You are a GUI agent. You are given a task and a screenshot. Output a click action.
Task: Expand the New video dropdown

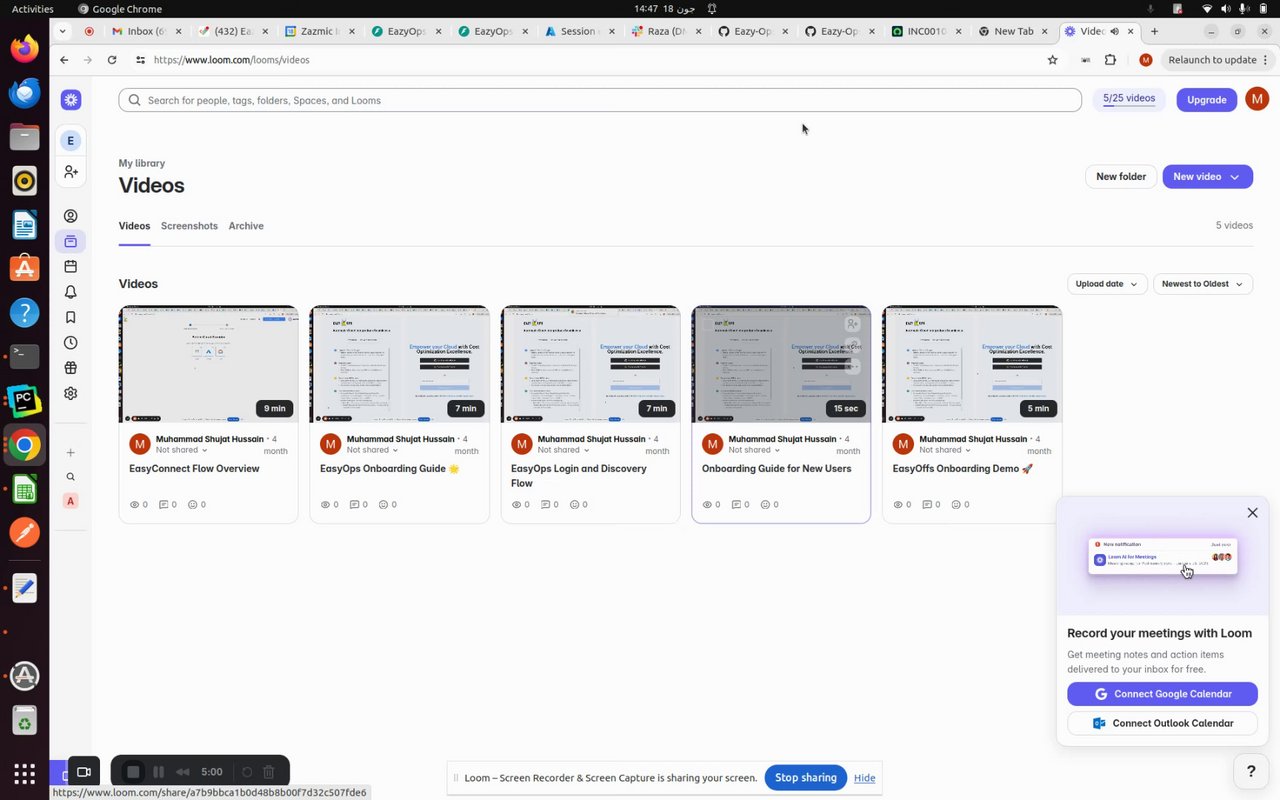click(x=1235, y=177)
